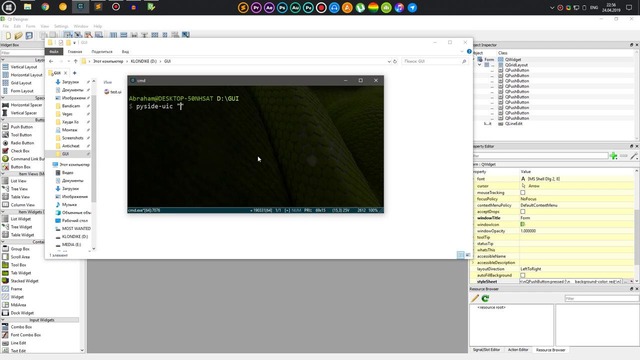This screenshot has height=360, width=640.
Task: Select the Edit Buddies mode icon
Action: 88,35
